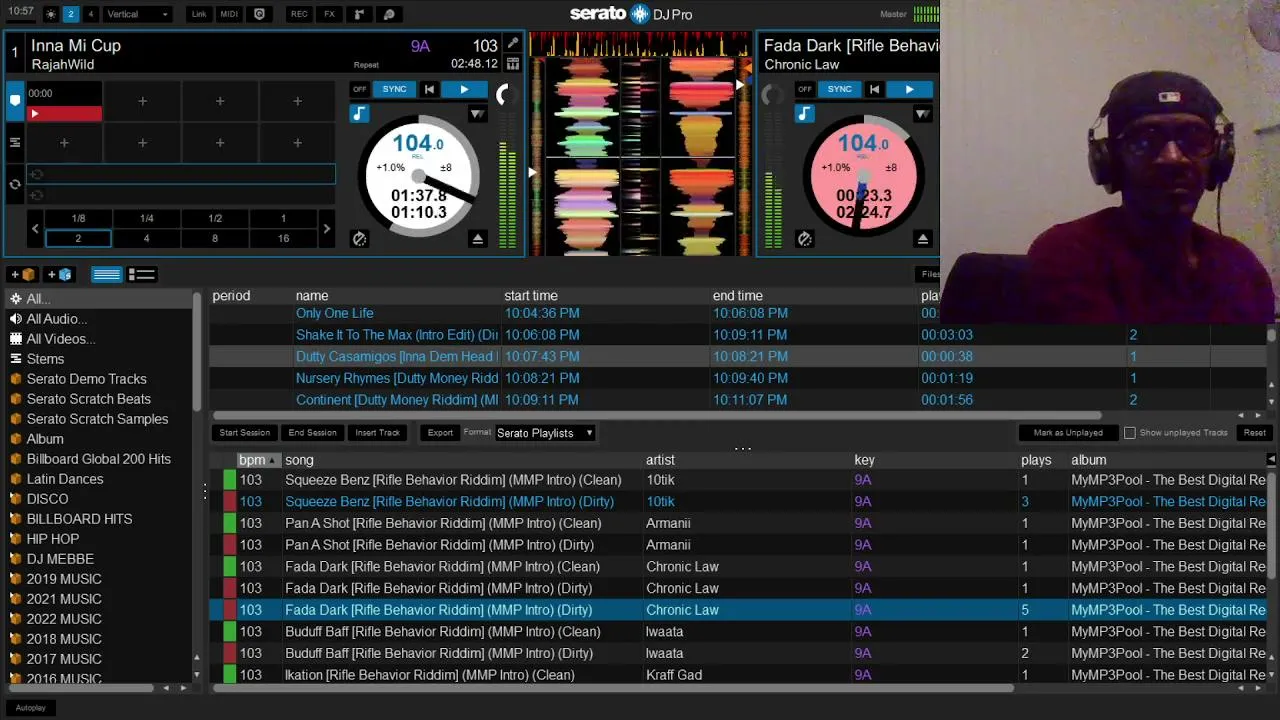Screen dimensions: 1280x720
Task: Open the REC recording panel
Action: 299,14
